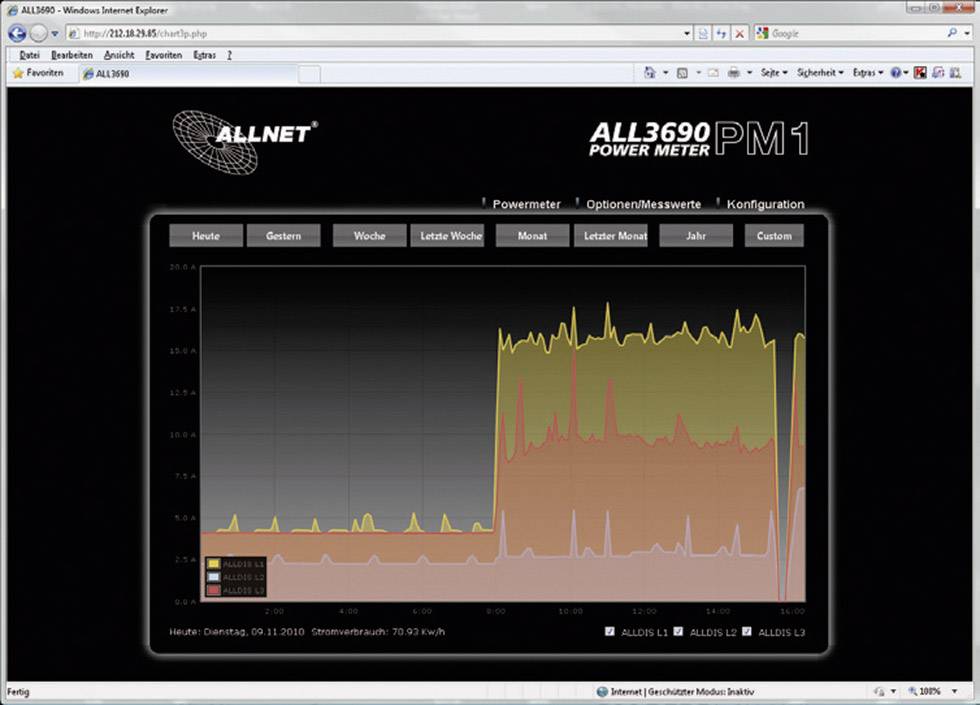Open the Powermeter page link

pyautogui.click(x=526, y=204)
